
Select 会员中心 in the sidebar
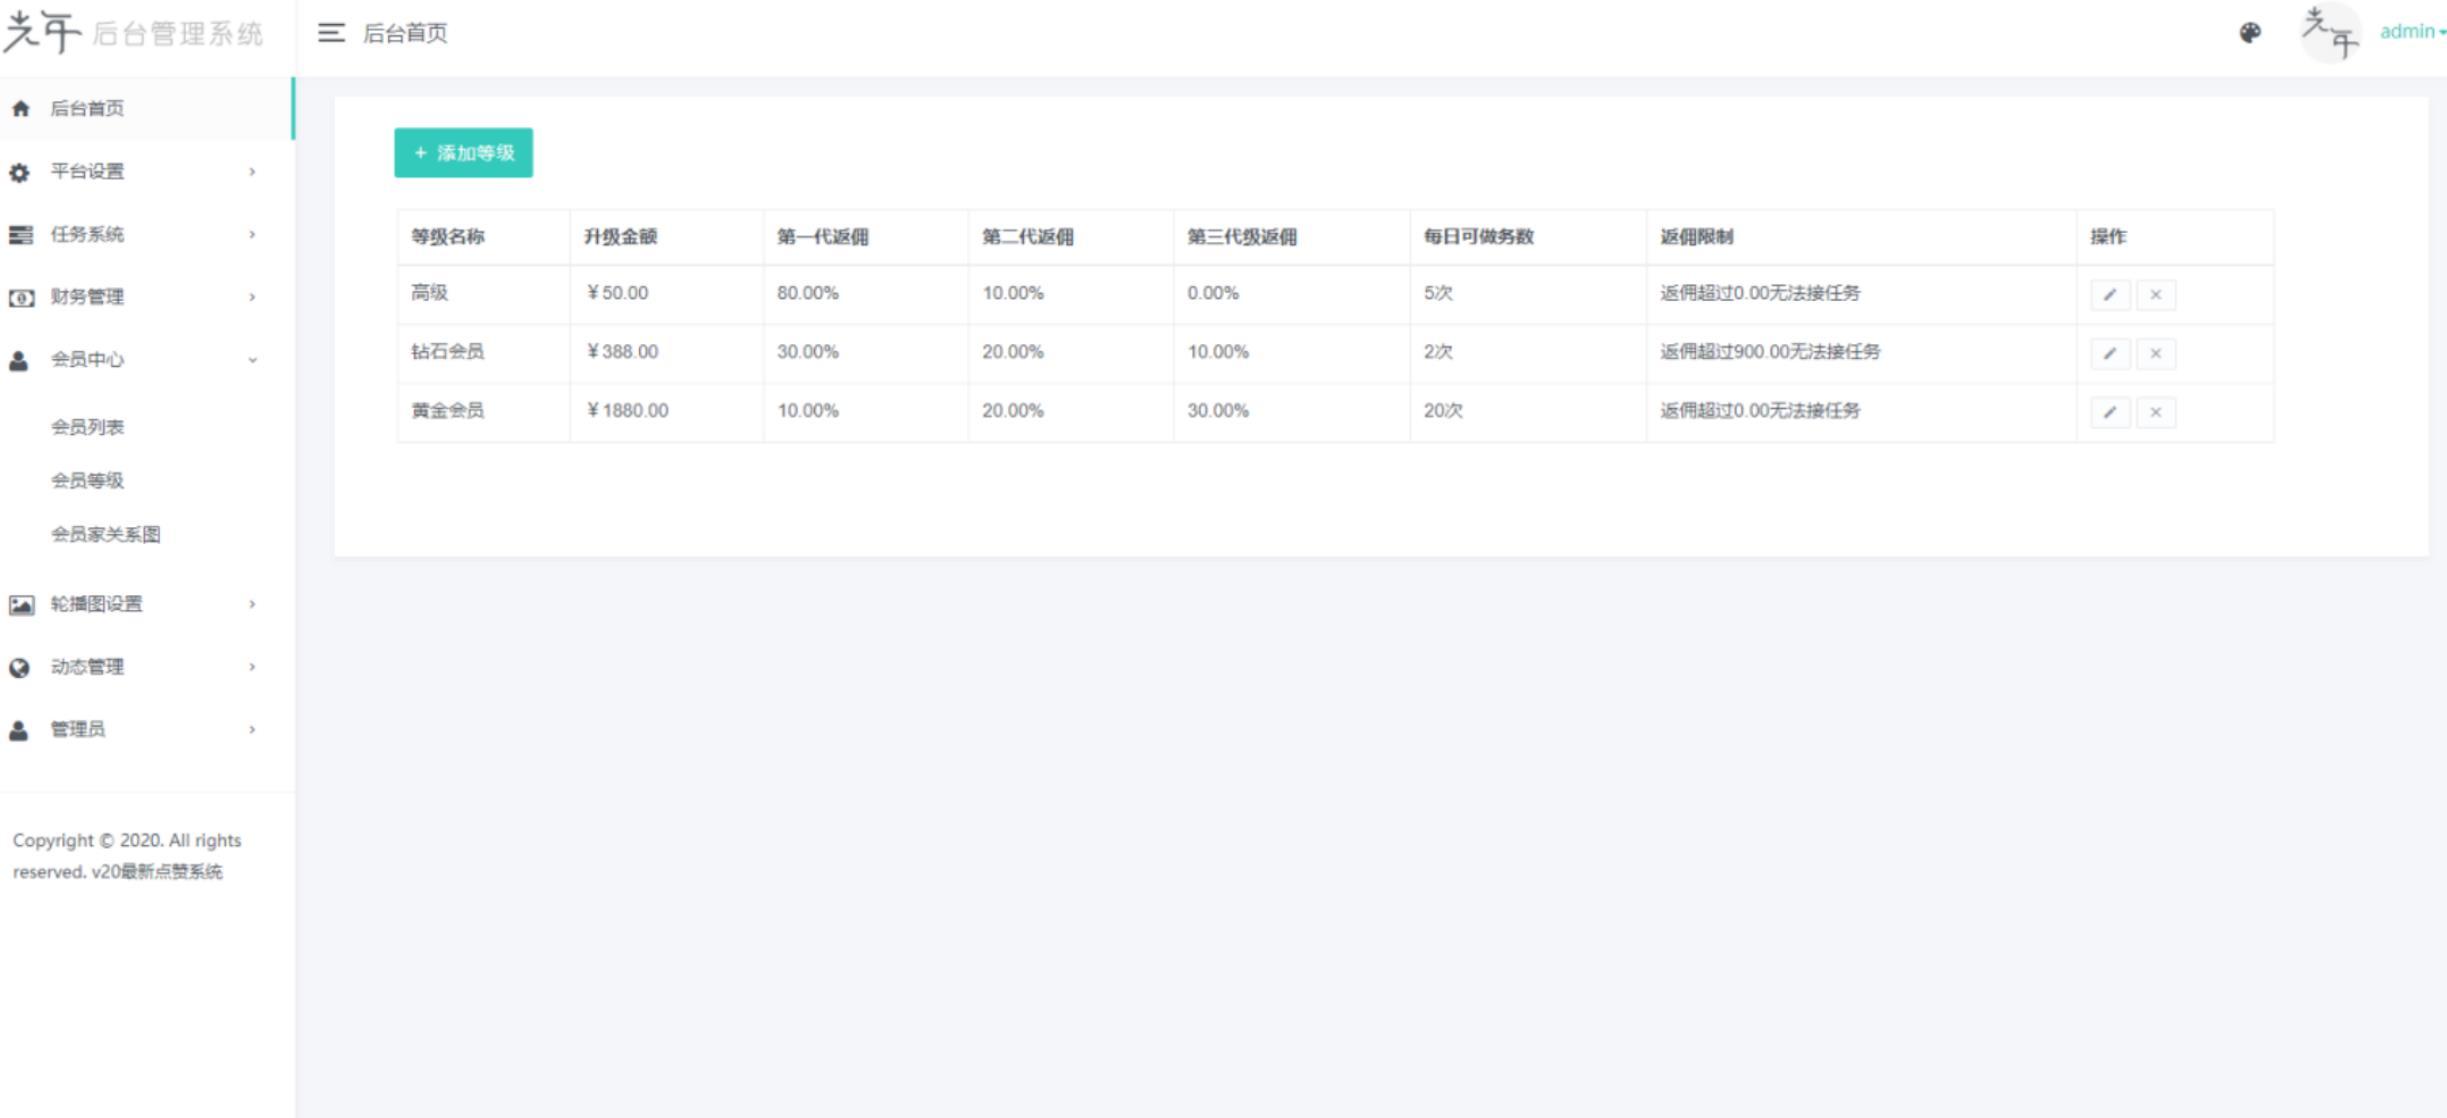pyautogui.click(x=146, y=360)
